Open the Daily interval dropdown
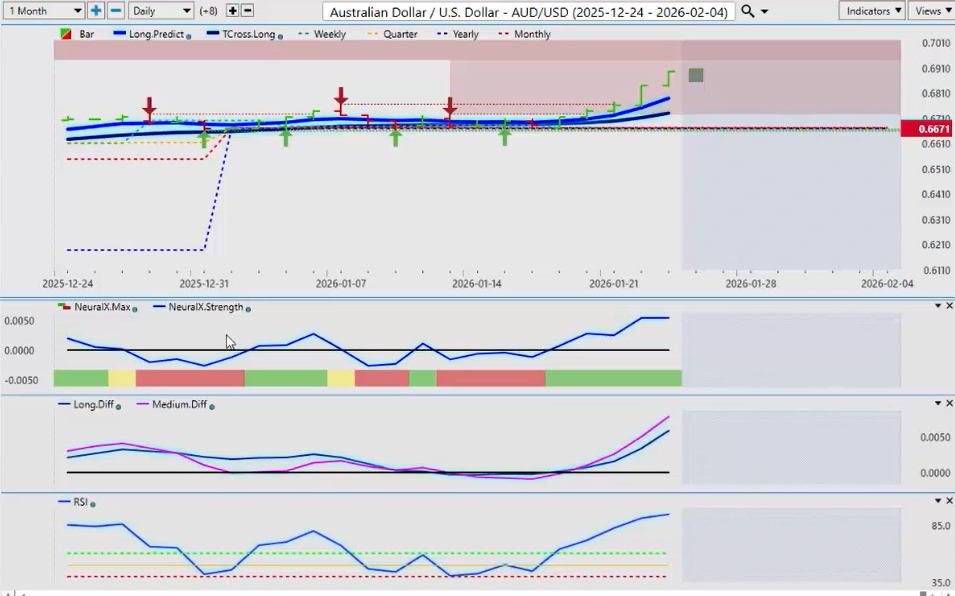The image size is (955, 596). 161,10
